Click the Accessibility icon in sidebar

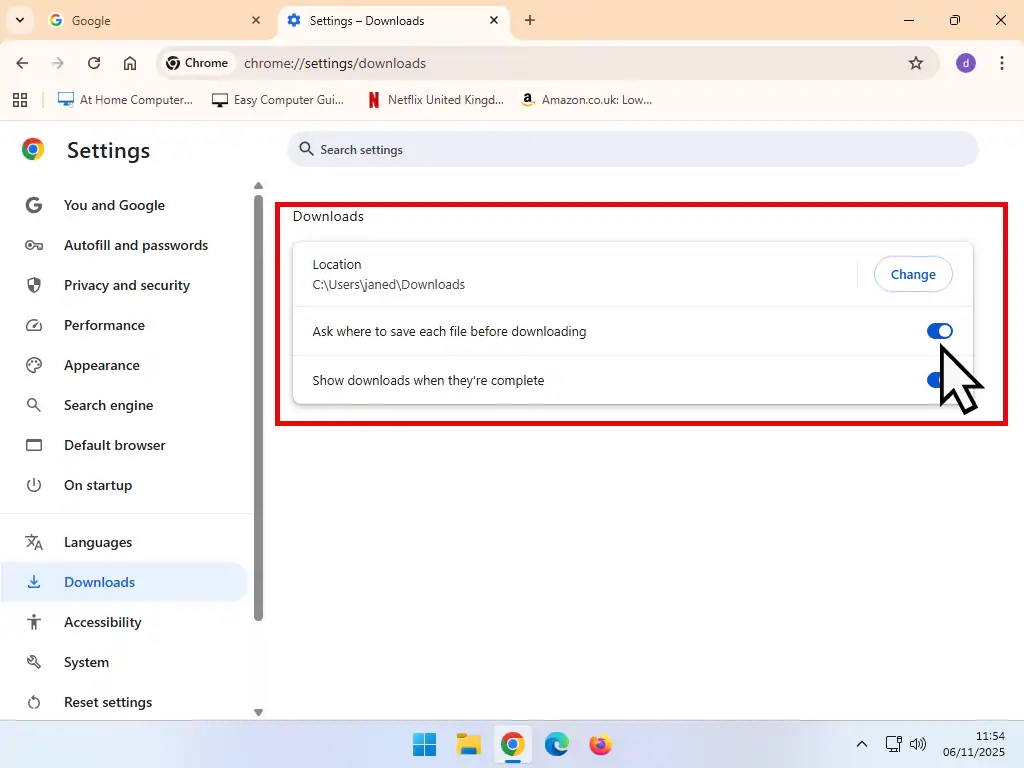[33, 622]
